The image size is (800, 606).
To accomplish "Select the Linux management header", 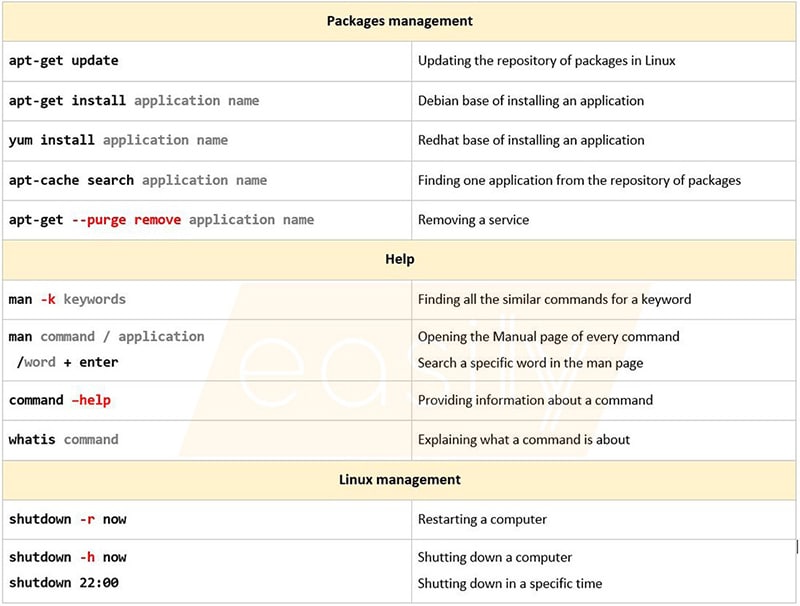I will pos(400,480).
